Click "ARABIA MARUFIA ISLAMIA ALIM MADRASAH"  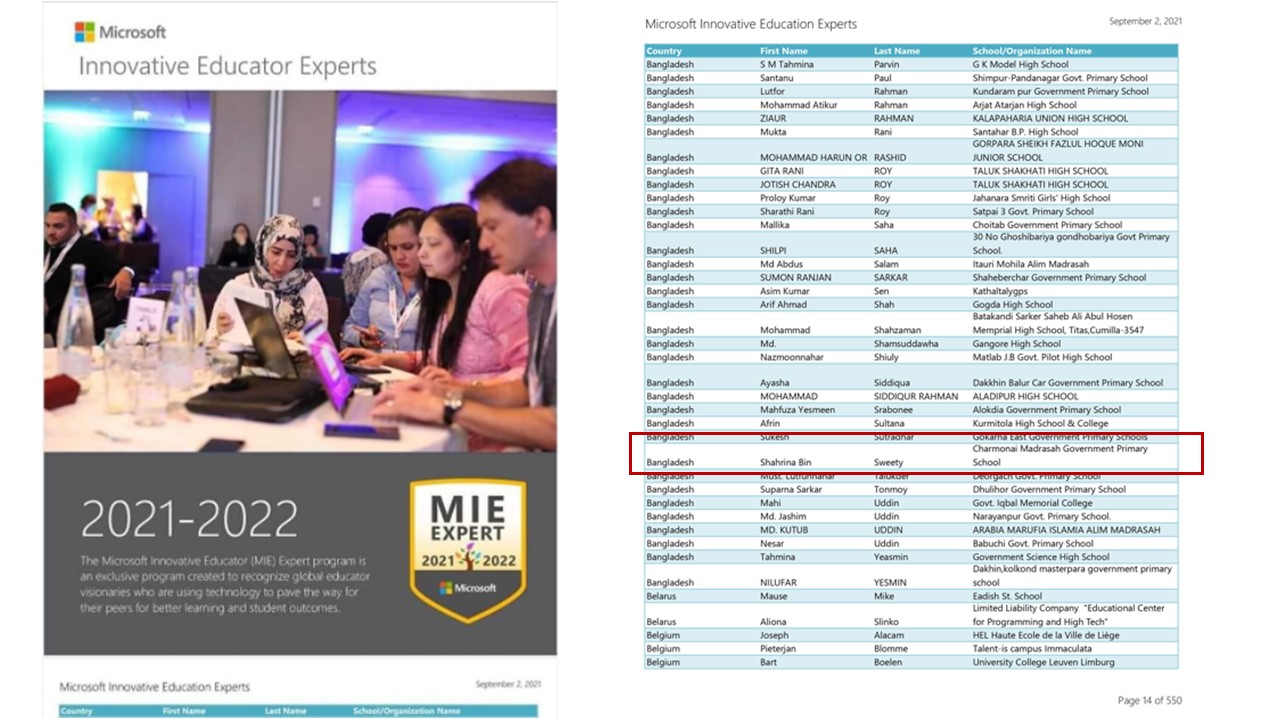pyautogui.click(x=1067, y=530)
